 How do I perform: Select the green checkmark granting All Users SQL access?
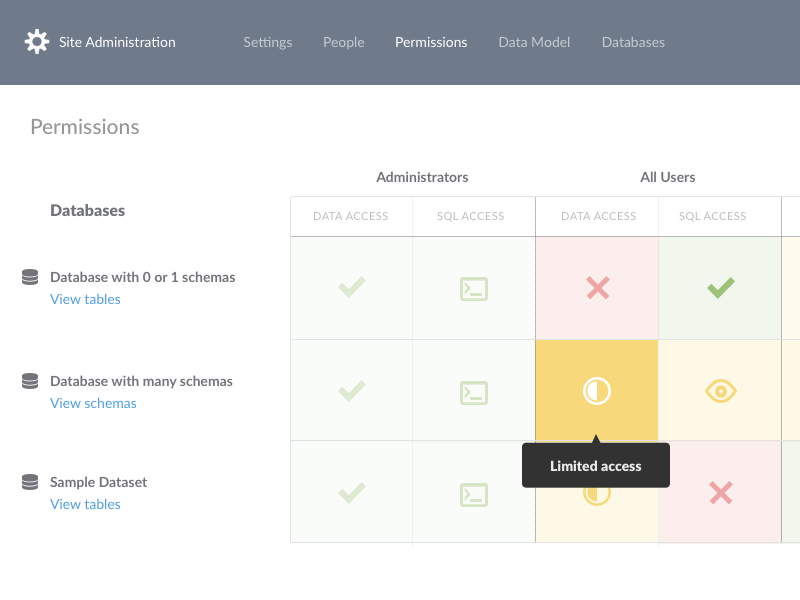719,288
